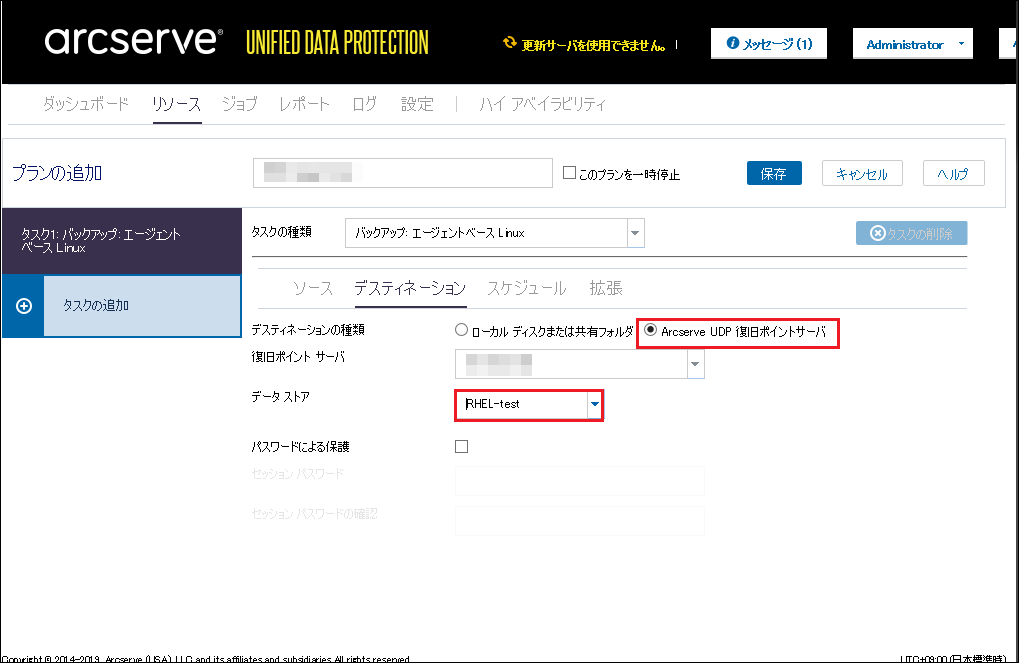Screen dimensions: 1019x663
Task: Open Messages (1) button
Action: 769,44
